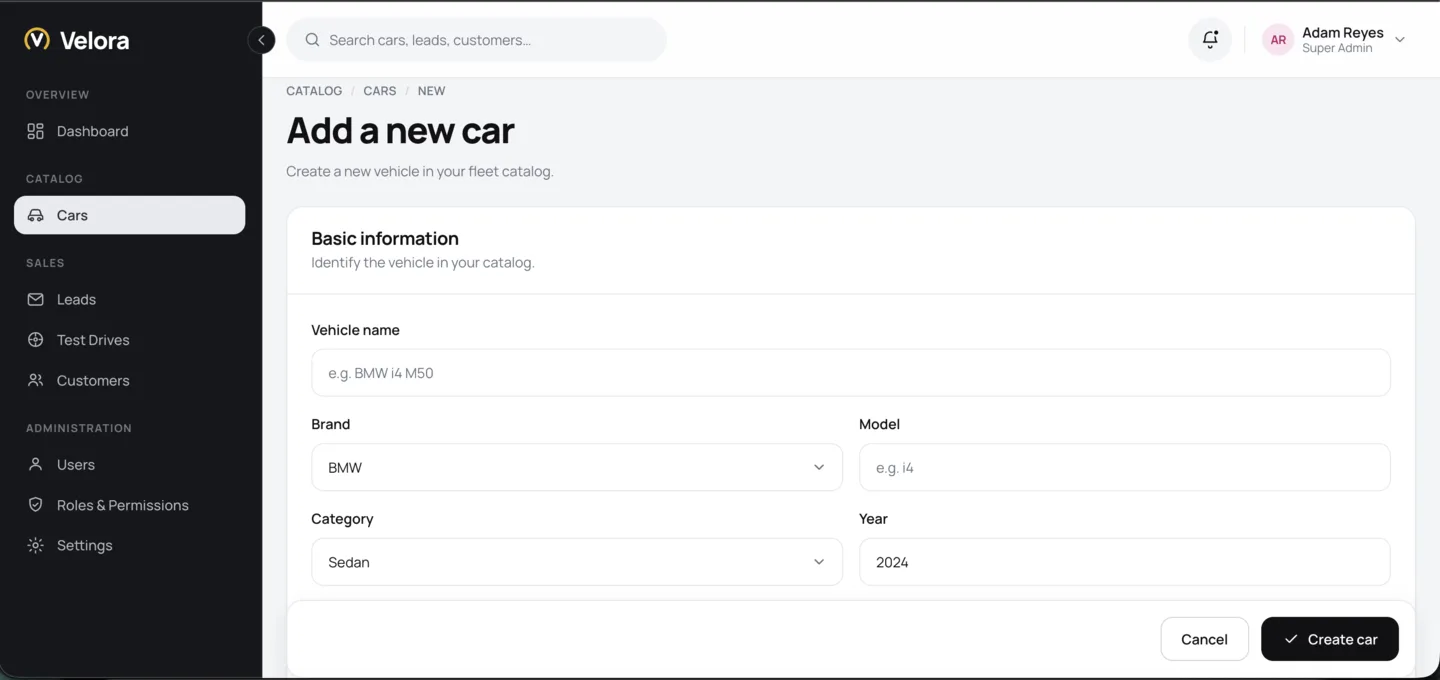Click the Create car button

coord(1330,639)
